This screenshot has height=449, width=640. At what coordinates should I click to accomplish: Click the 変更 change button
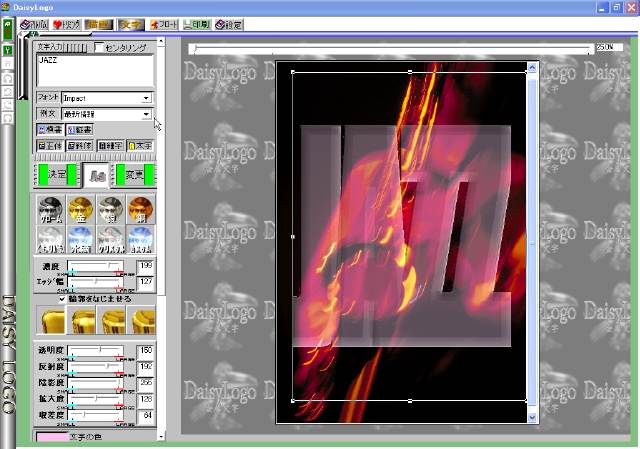135,175
